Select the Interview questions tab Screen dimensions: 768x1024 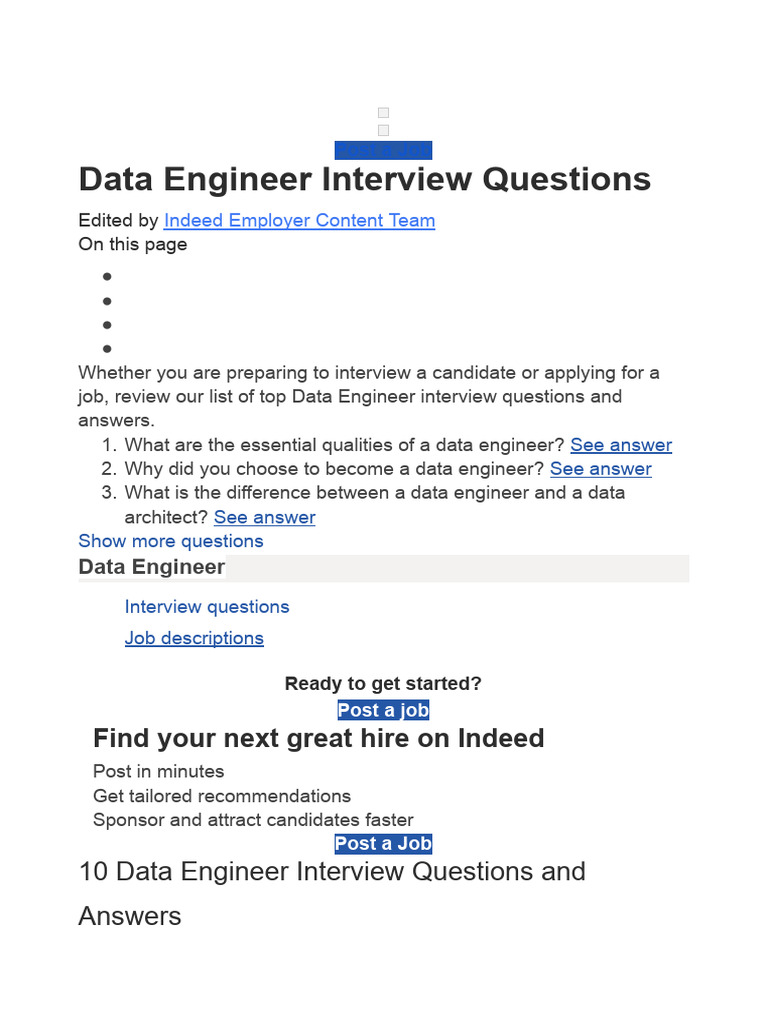pyautogui.click(x=207, y=607)
